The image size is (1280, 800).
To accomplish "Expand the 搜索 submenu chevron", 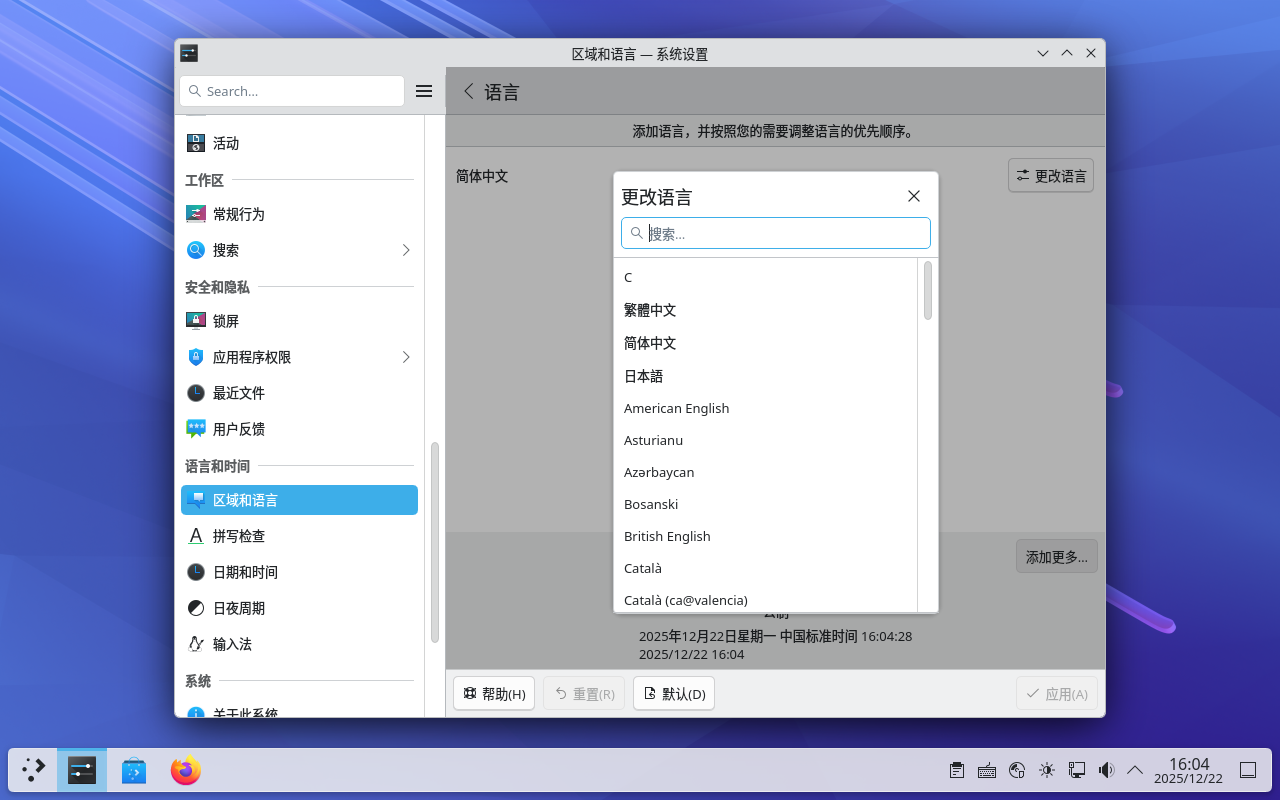I will [x=406, y=250].
